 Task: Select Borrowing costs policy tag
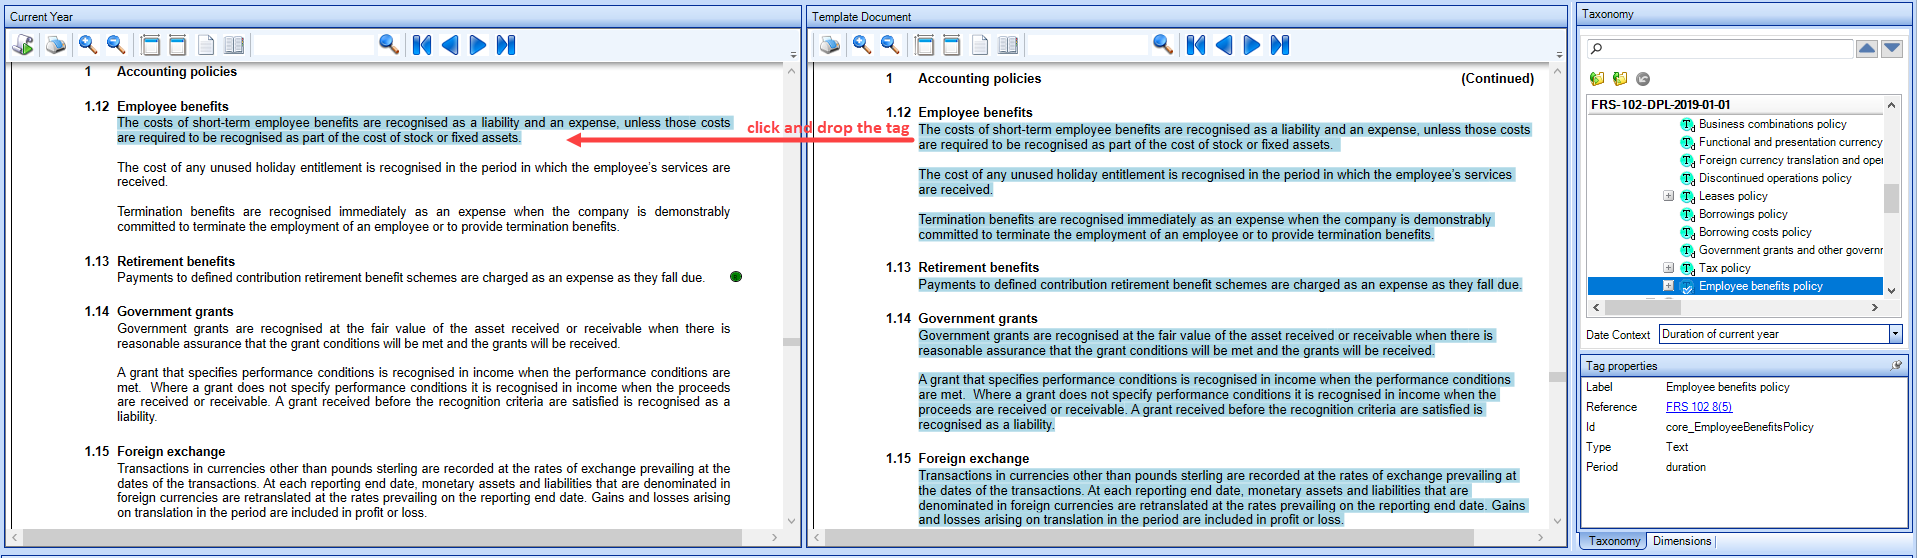[1755, 232]
